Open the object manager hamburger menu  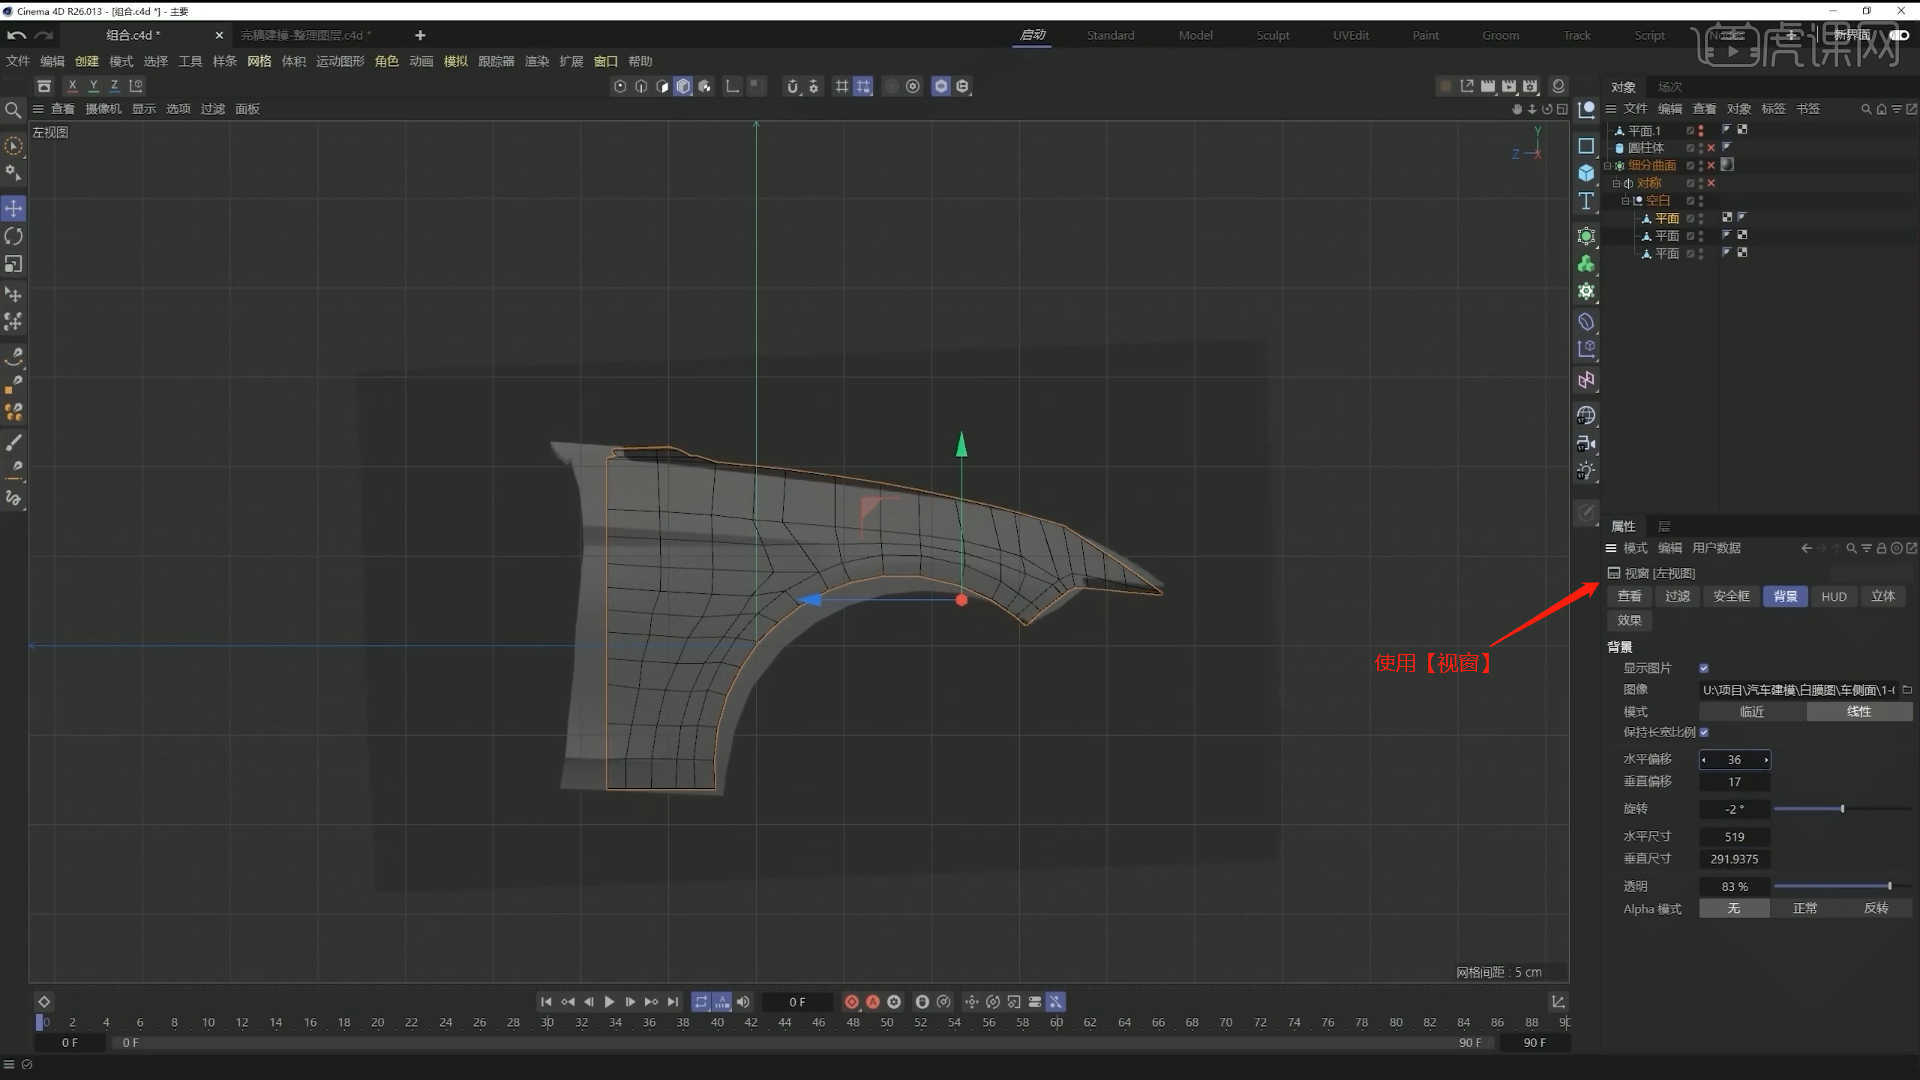(x=1611, y=109)
